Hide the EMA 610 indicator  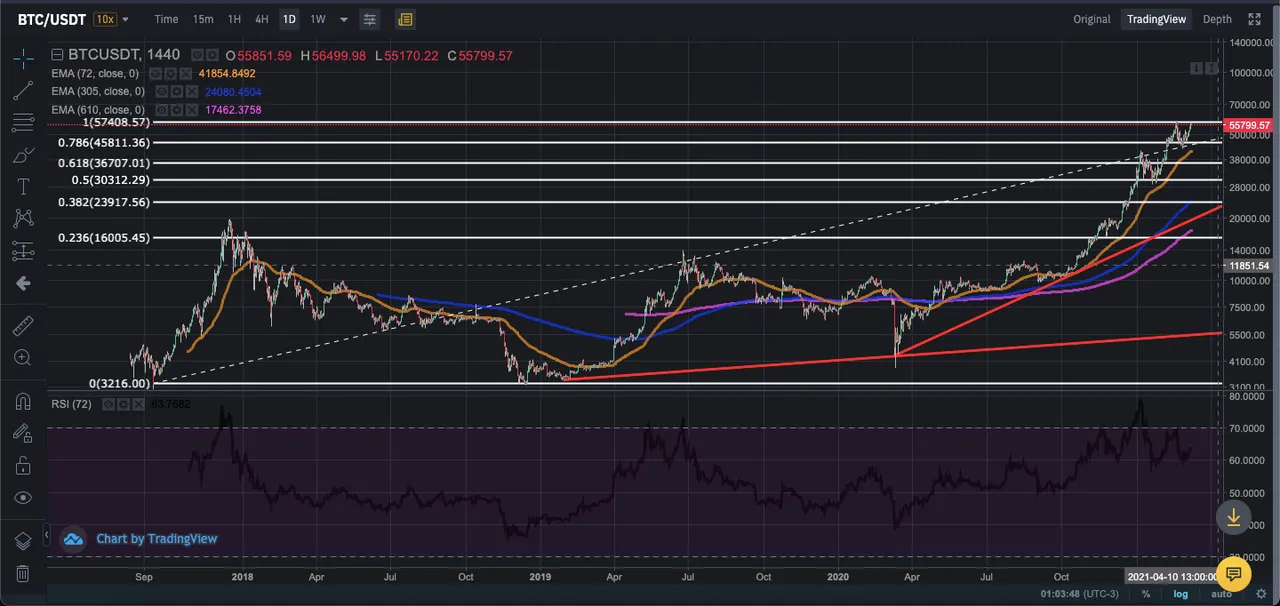[x=162, y=110]
